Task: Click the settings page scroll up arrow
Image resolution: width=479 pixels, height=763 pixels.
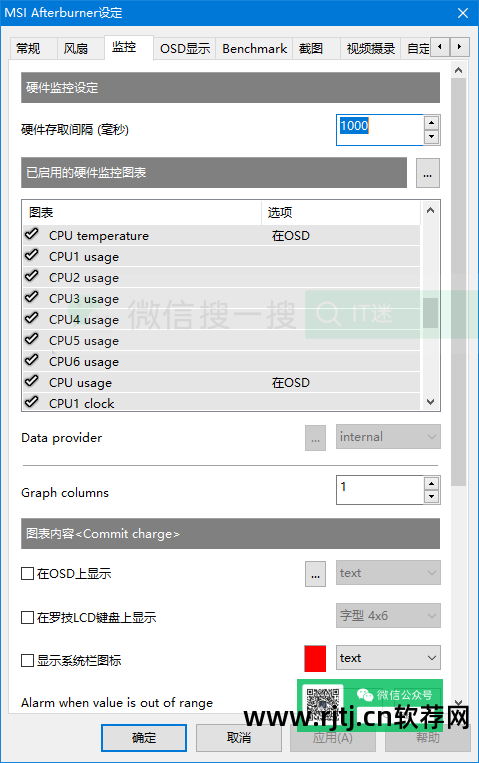Action: 458,71
